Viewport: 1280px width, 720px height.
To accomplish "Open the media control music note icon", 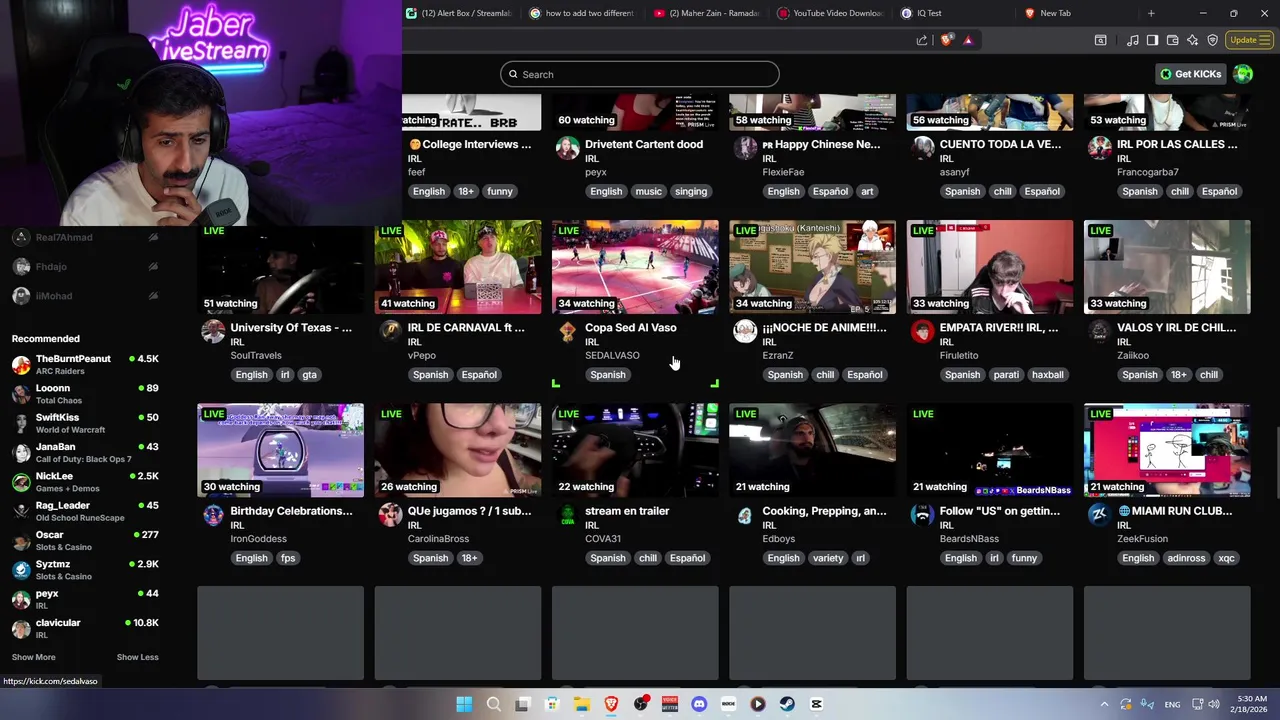I will tap(1132, 40).
